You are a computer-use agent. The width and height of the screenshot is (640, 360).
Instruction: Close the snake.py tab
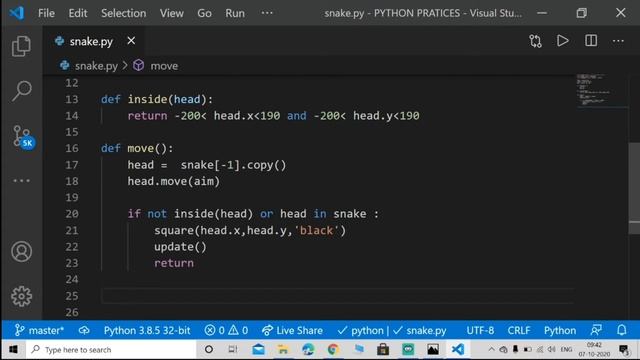pos(131,41)
